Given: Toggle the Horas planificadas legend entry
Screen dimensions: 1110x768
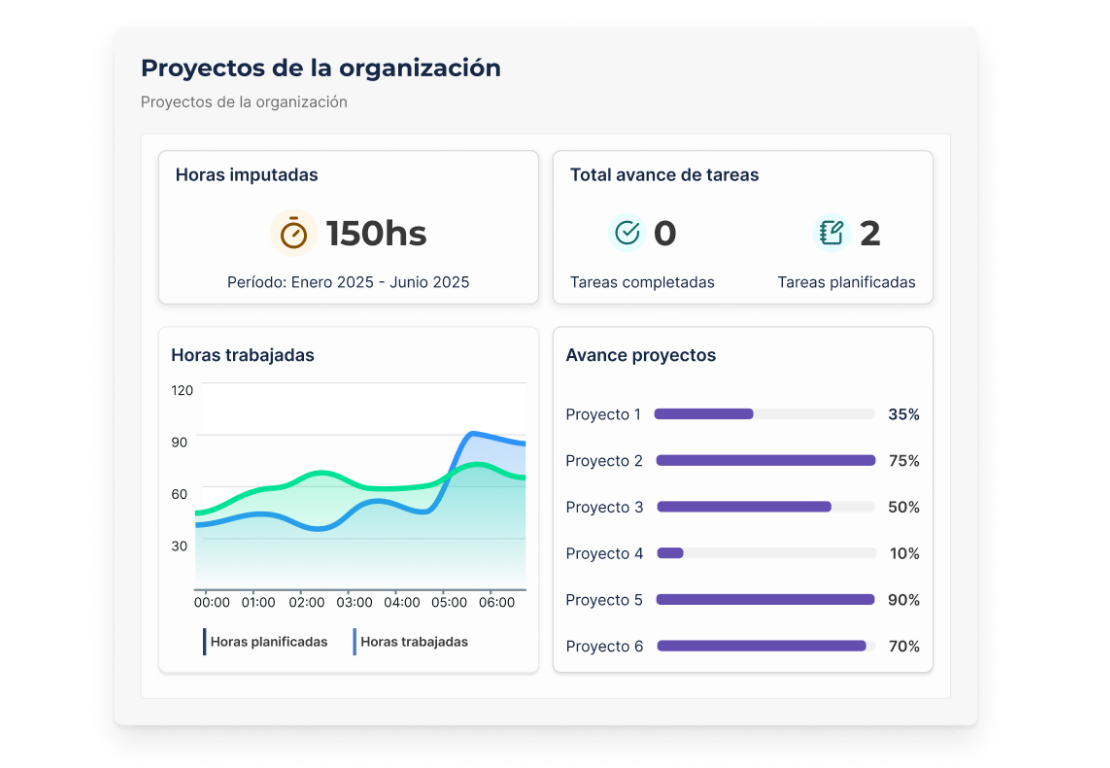Looking at the screenshot, I should pyautogui.click(x=268, y=642).
